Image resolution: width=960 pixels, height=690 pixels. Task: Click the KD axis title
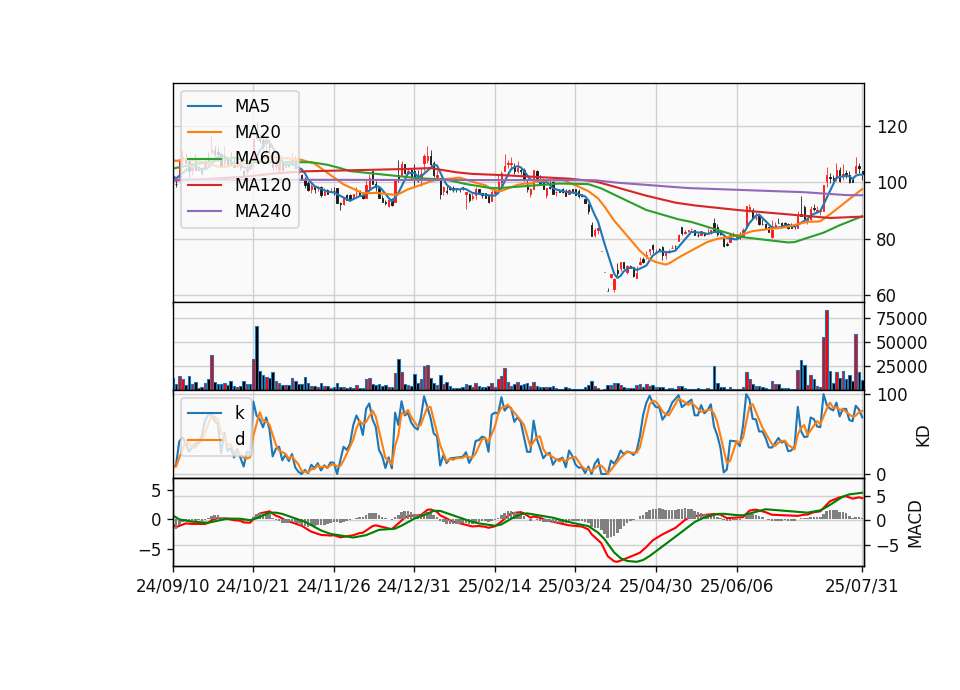922,436
